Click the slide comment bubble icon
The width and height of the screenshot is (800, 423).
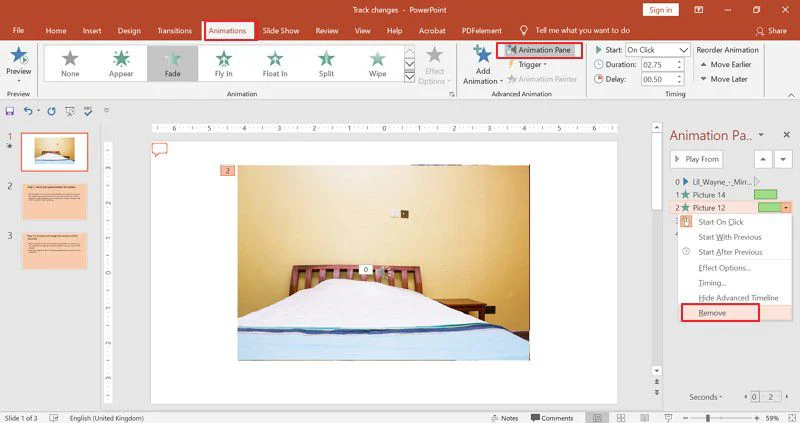[160, 149]
